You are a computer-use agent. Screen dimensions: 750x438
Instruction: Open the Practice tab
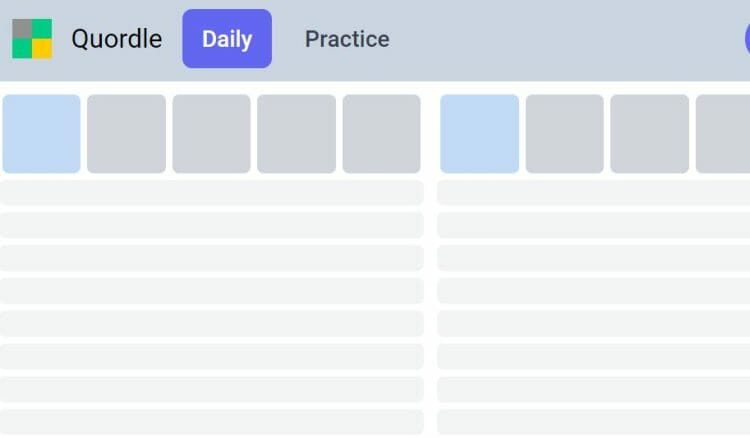click(x=347, y=39)
